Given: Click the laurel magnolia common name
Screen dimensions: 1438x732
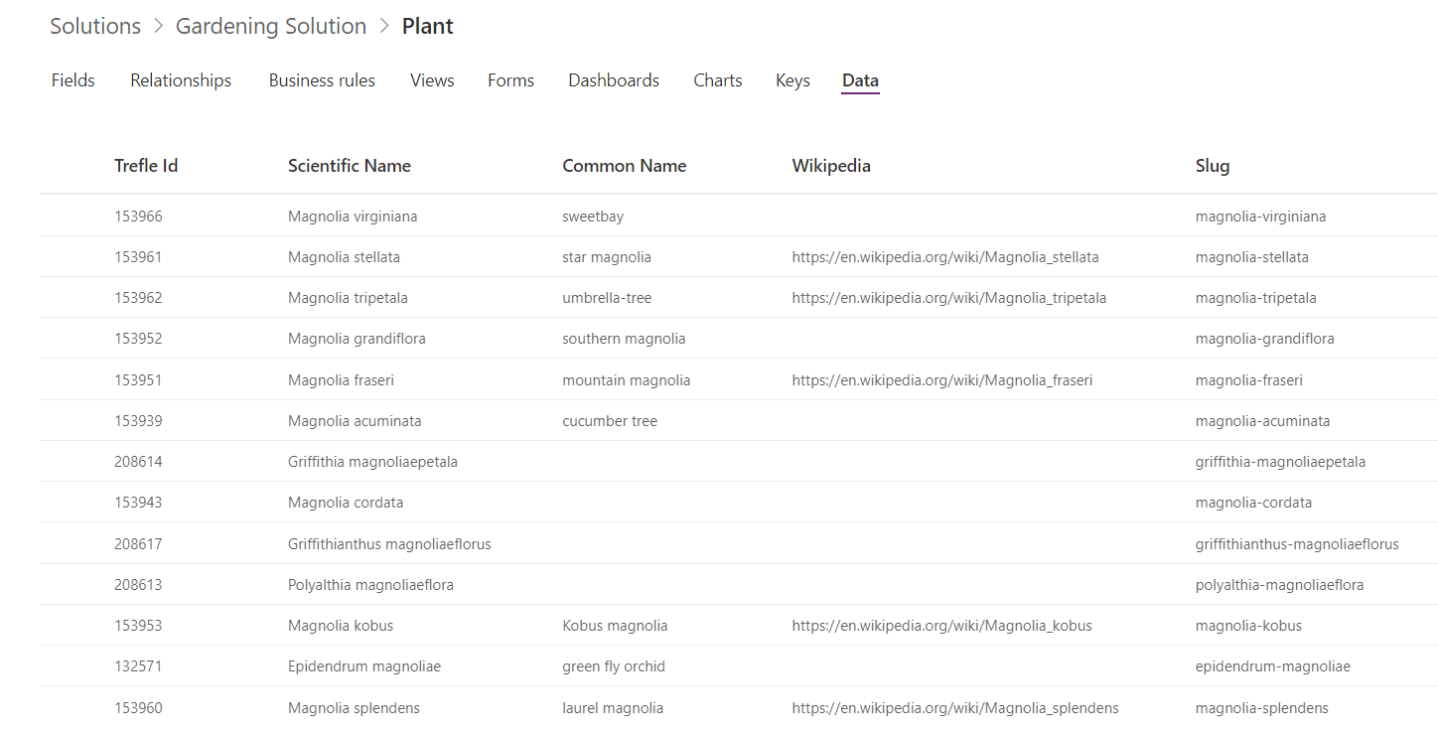Looking at the screenshot, I should click(613, 708).
